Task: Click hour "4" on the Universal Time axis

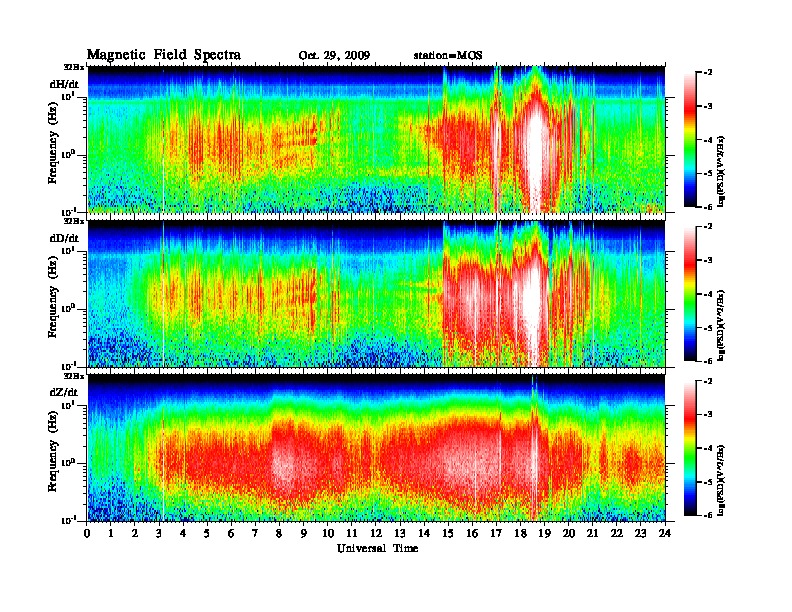Action: [x=183, y=534]
